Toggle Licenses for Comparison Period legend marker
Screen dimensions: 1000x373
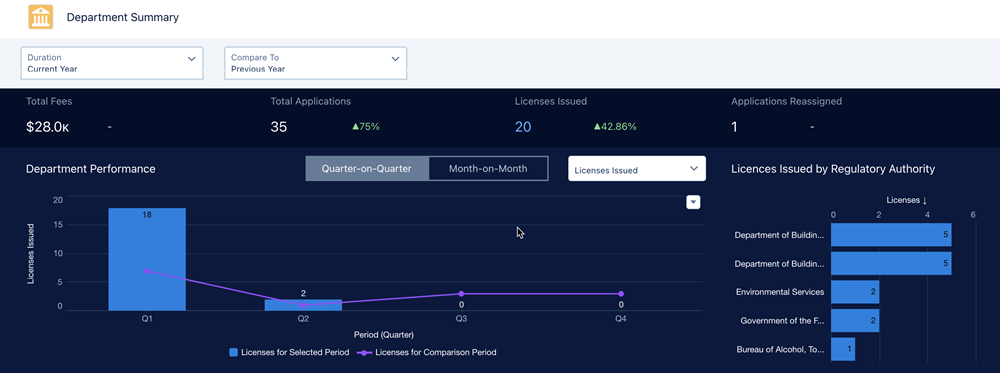click(364, 352)
